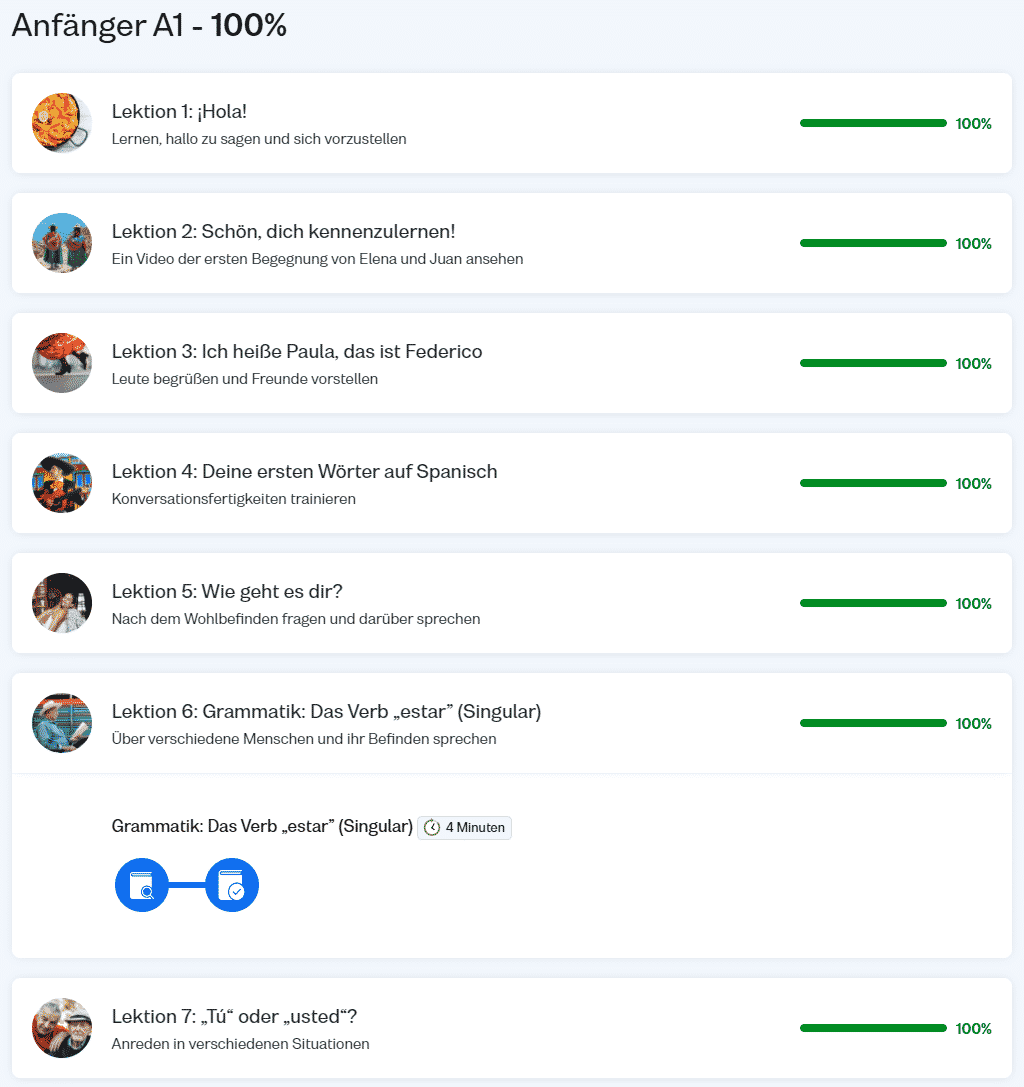Open the book-with-checkmark review step icon
1024x1087 pixels.
click(x=232, y=885)
